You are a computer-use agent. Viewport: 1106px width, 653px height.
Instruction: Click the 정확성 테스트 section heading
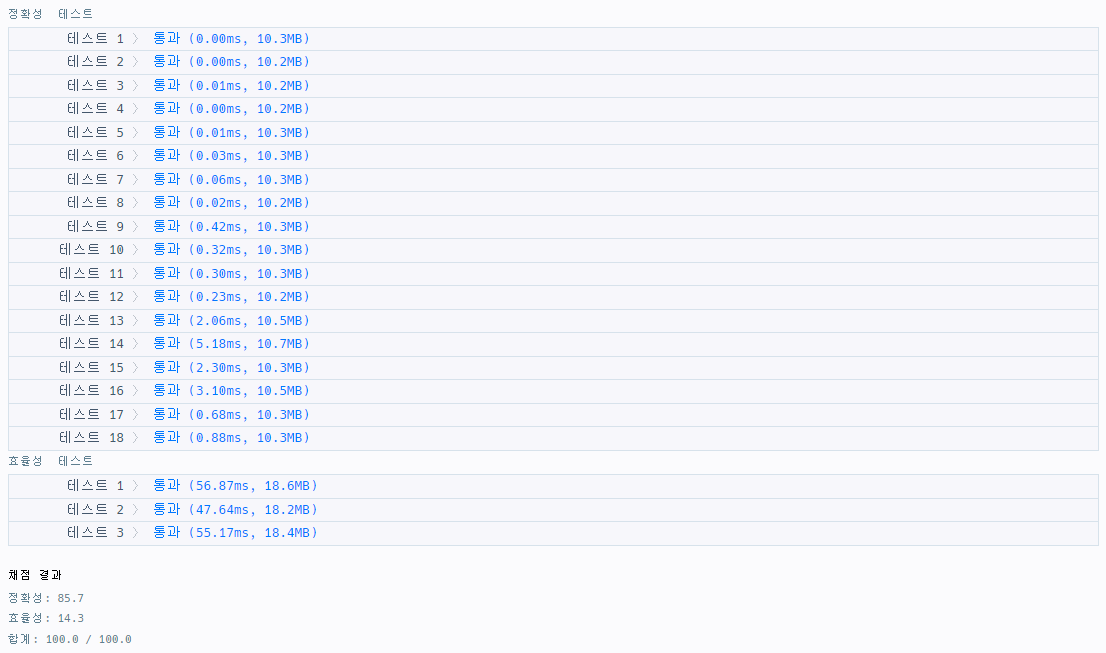50,14
